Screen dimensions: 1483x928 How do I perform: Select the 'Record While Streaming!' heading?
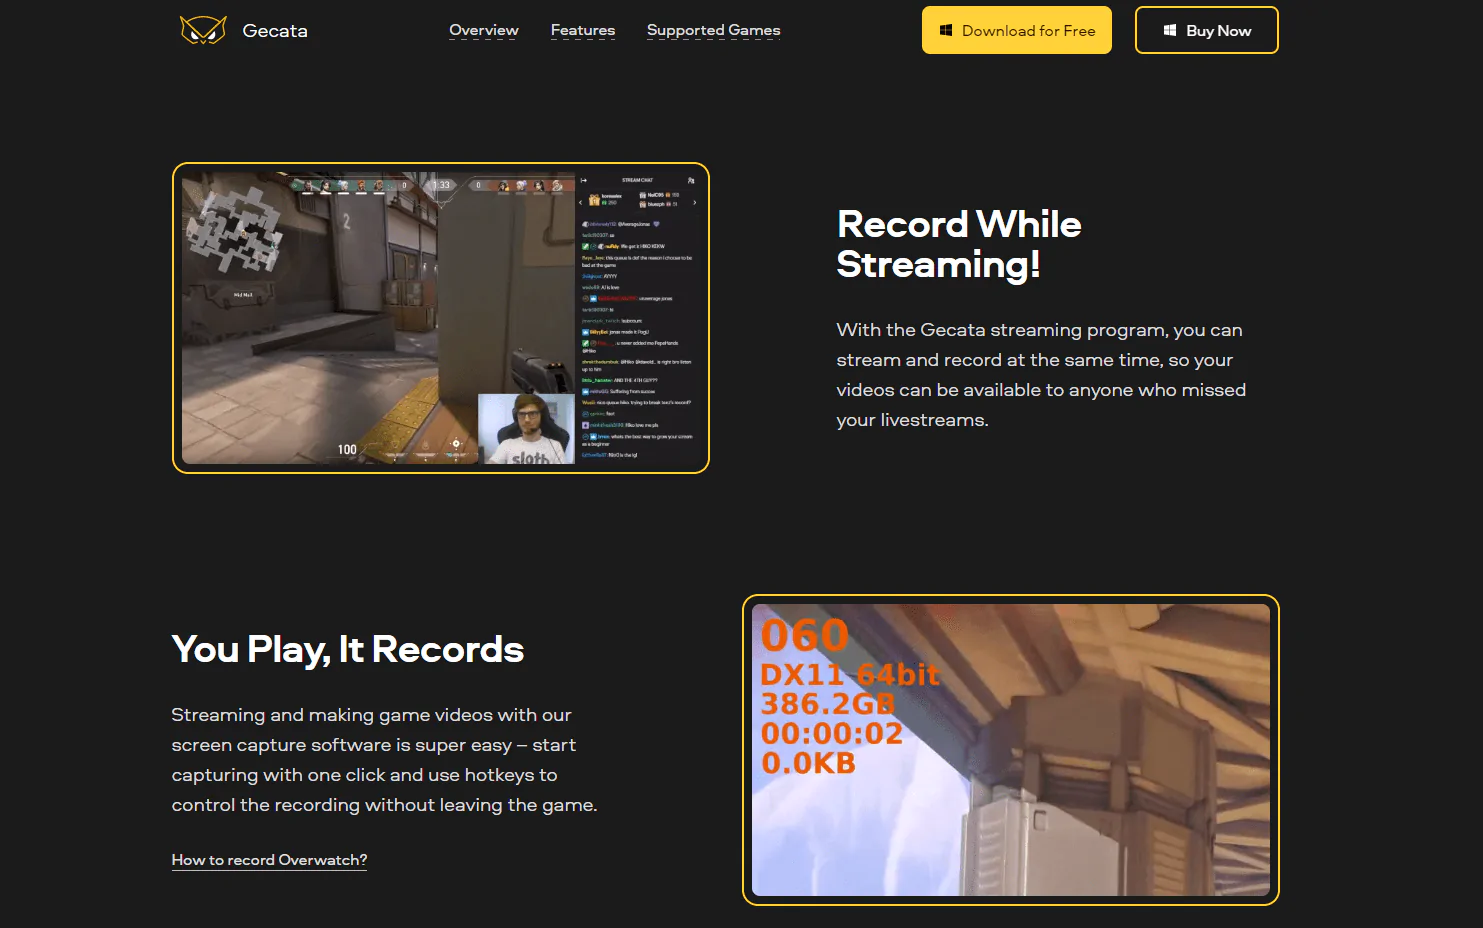click(x=959, y=244)
